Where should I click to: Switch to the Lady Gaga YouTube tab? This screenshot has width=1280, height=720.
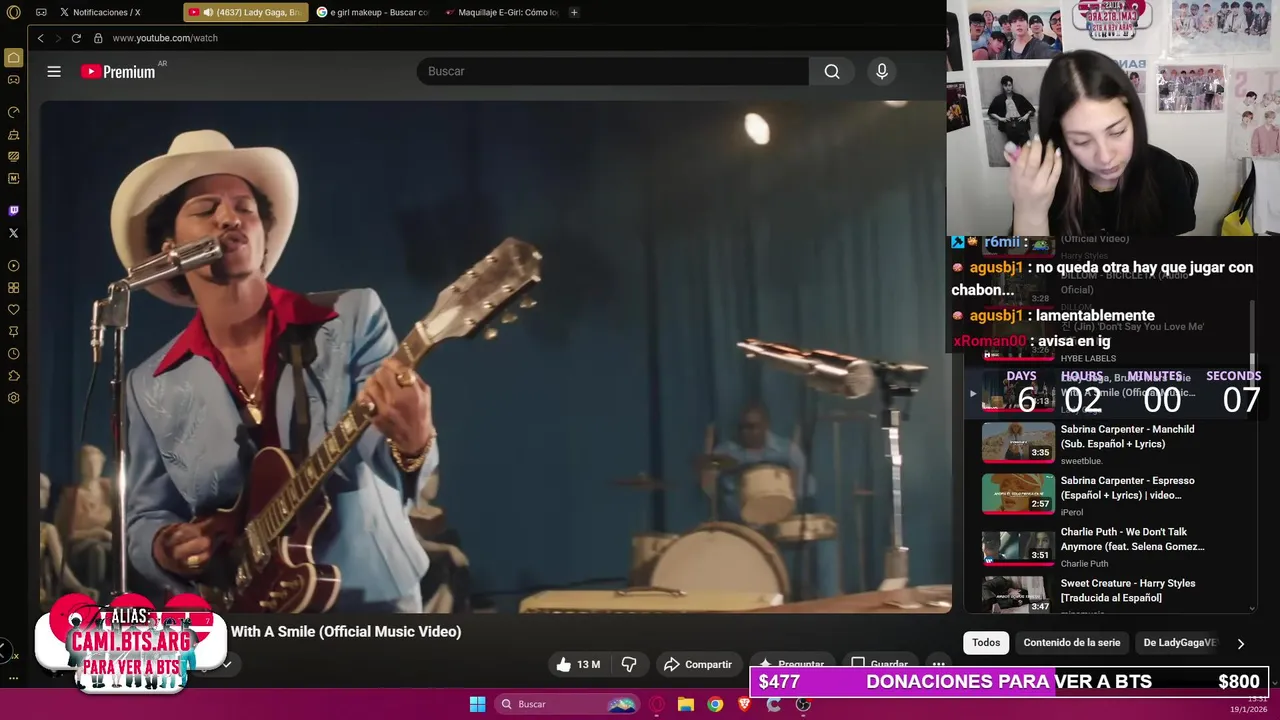click(246, 12)
